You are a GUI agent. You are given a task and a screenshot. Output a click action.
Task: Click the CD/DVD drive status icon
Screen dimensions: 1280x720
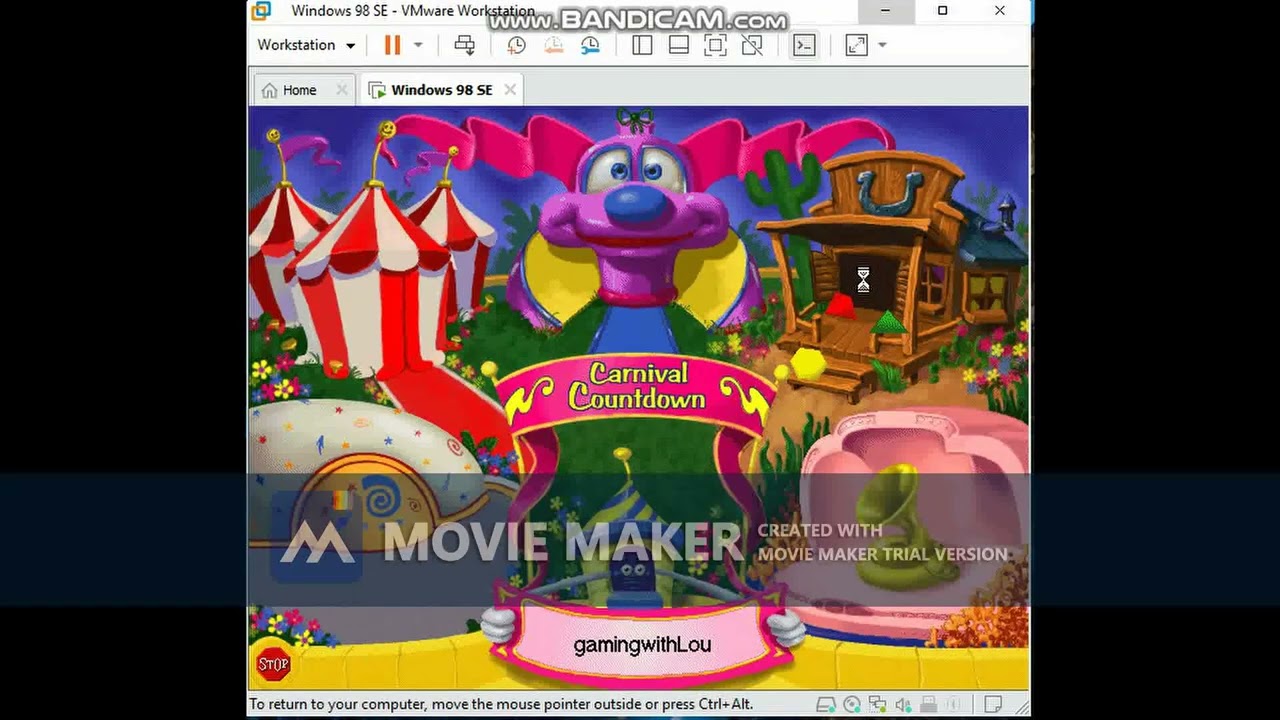(852, 705)
